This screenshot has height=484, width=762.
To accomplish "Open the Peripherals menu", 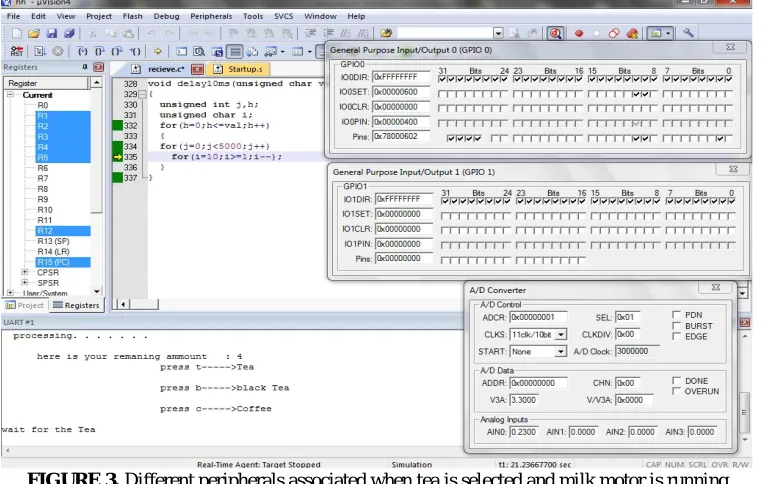I will pyautogui.click(x=211, y=16).
